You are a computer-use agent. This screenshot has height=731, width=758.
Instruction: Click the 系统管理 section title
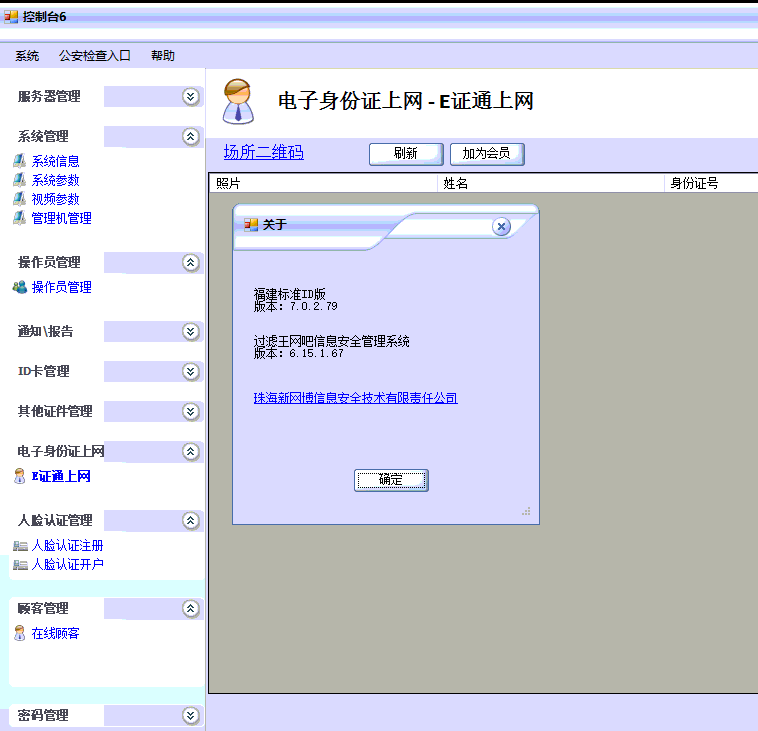click(x=43, y=136)
